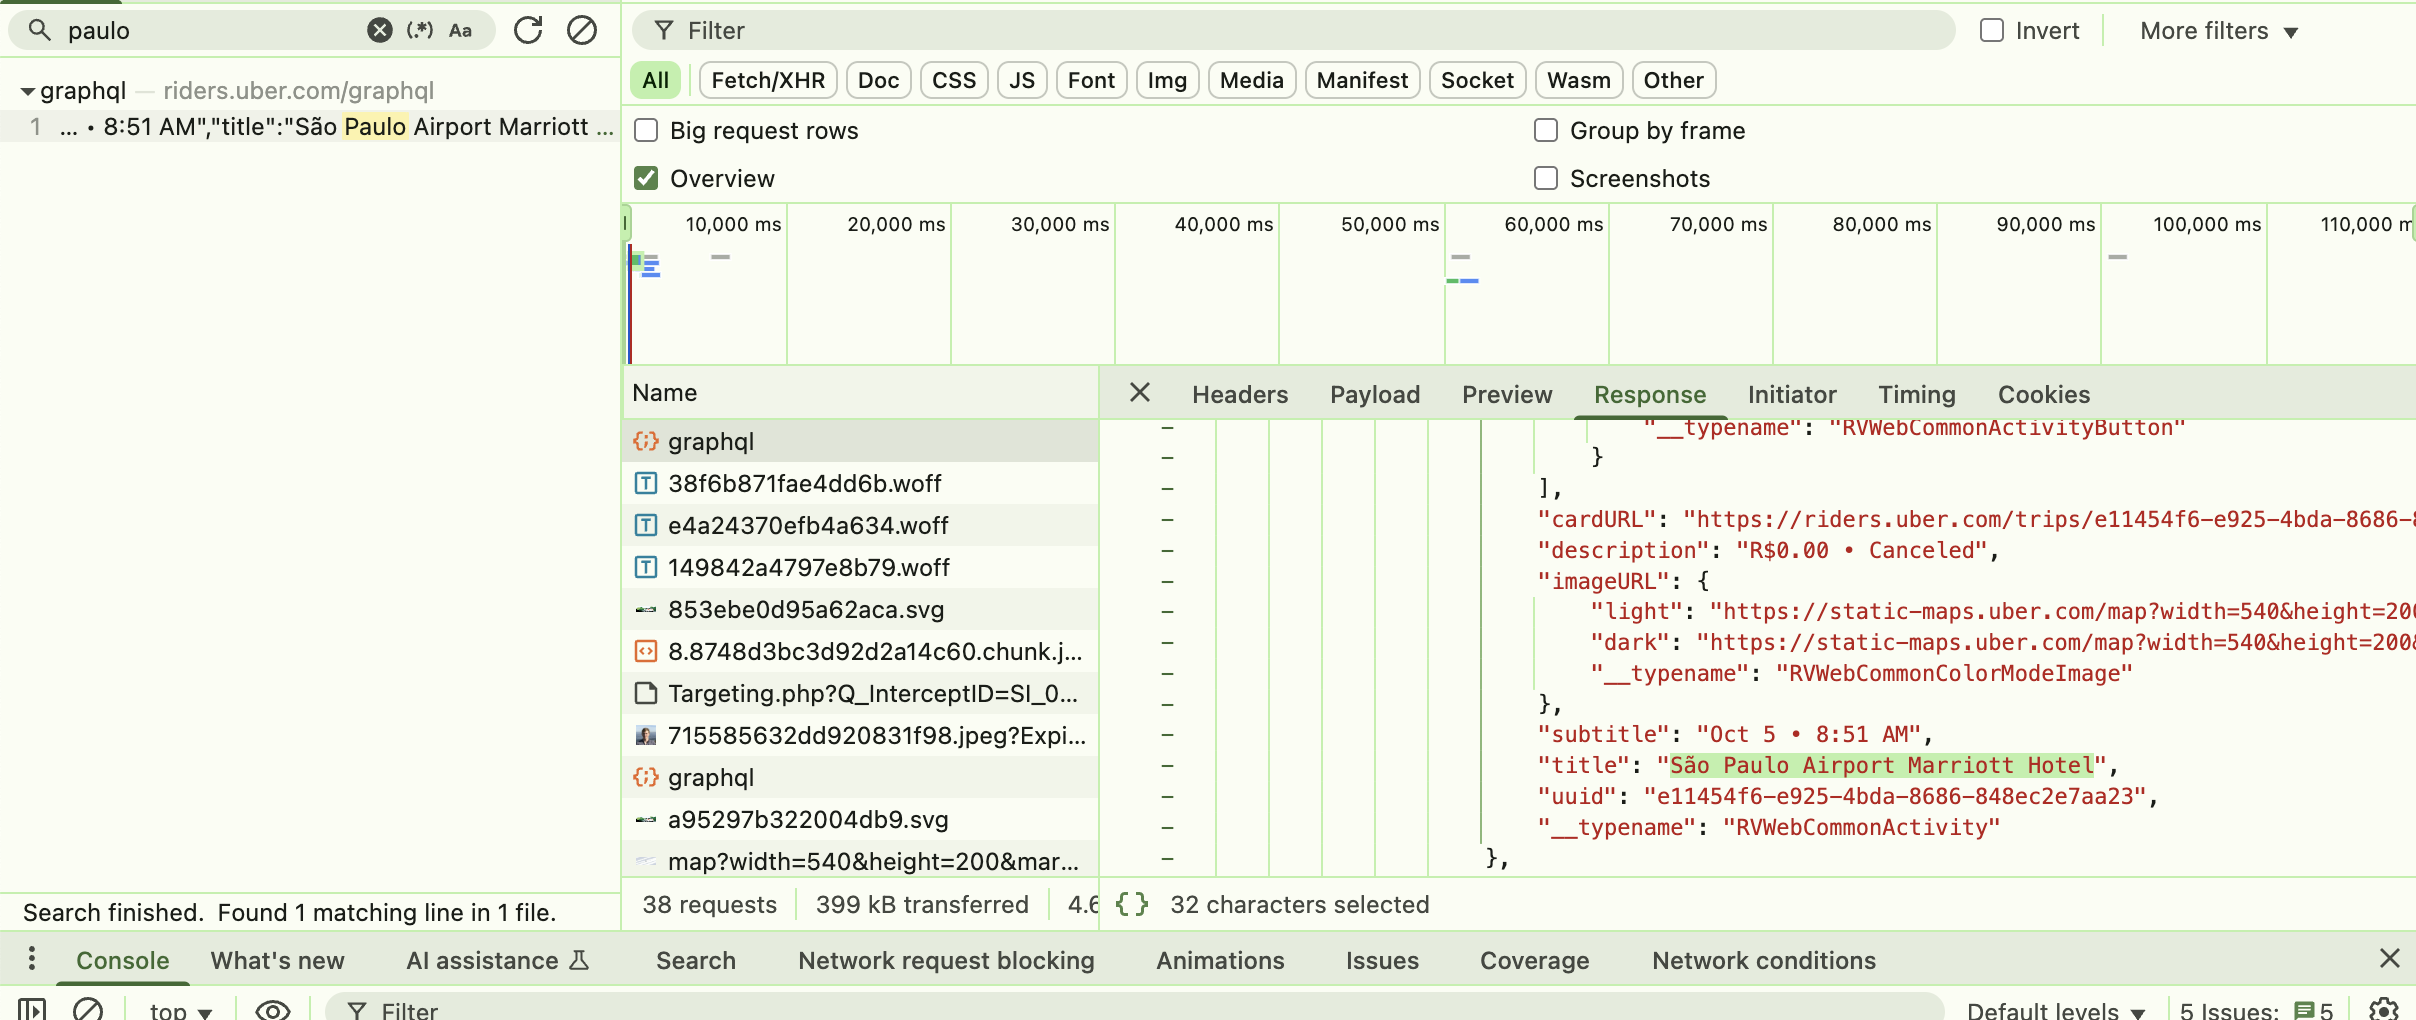Check Big request rows option

[647, 130]
